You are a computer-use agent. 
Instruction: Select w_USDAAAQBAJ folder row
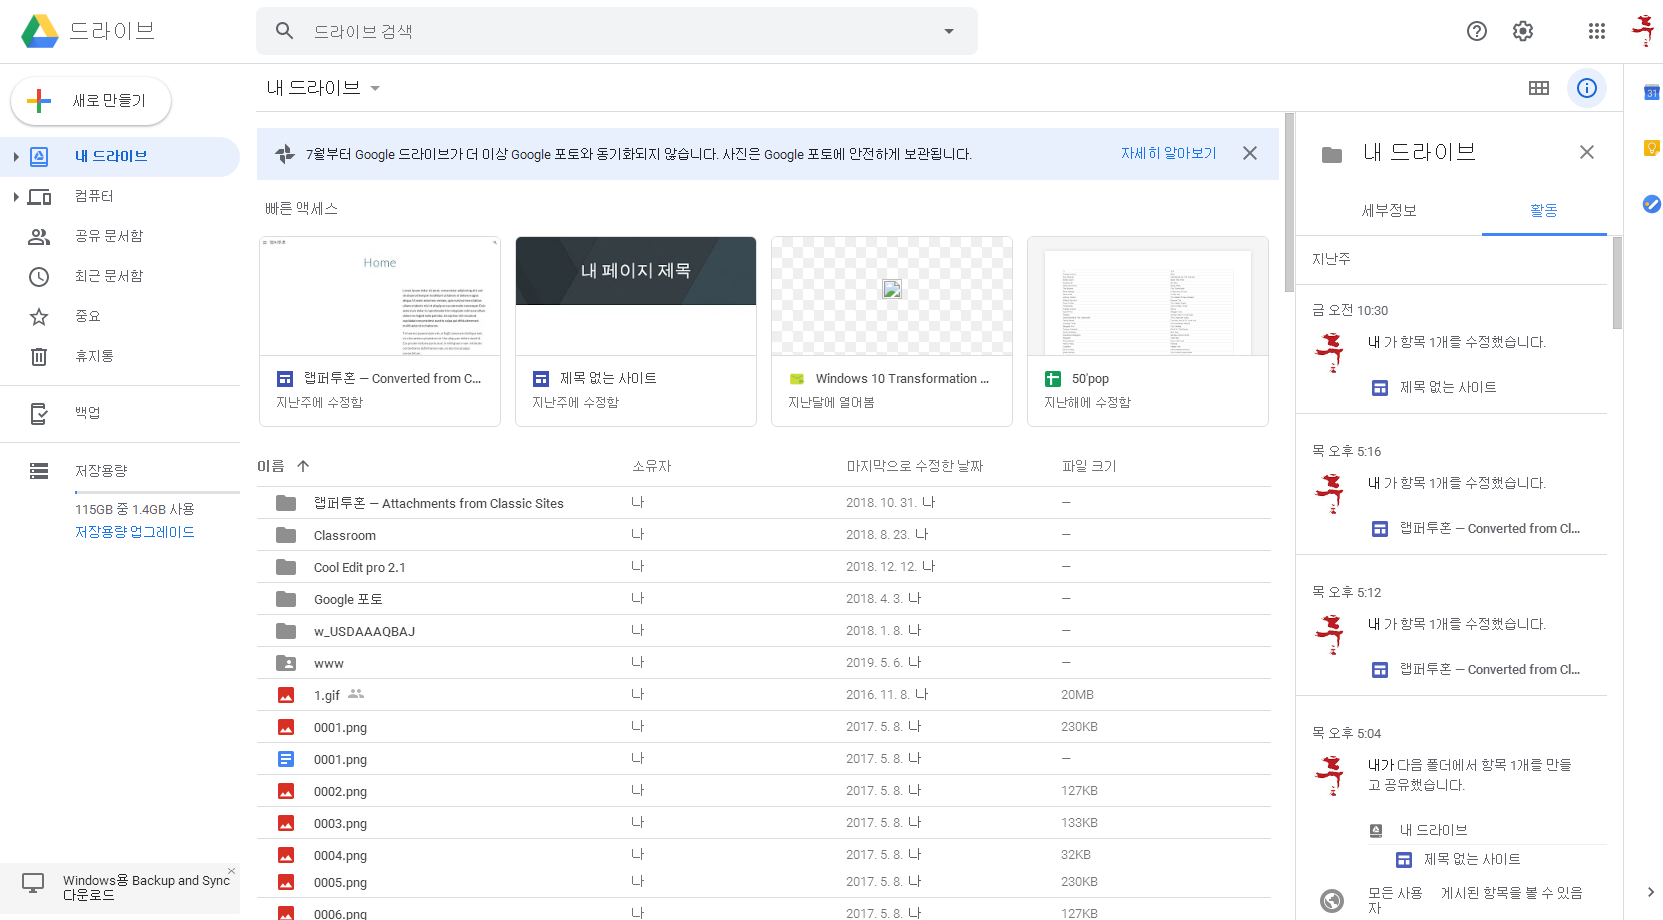click(764, 631)
